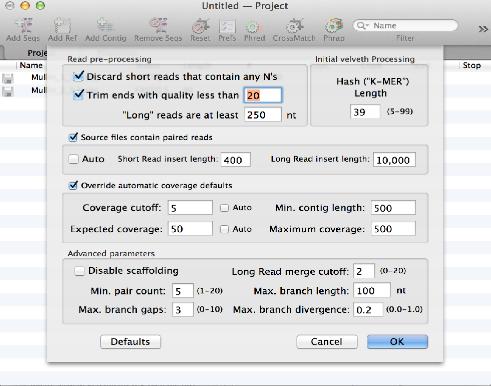Click the Reset toolbar icon

[200, 30]
